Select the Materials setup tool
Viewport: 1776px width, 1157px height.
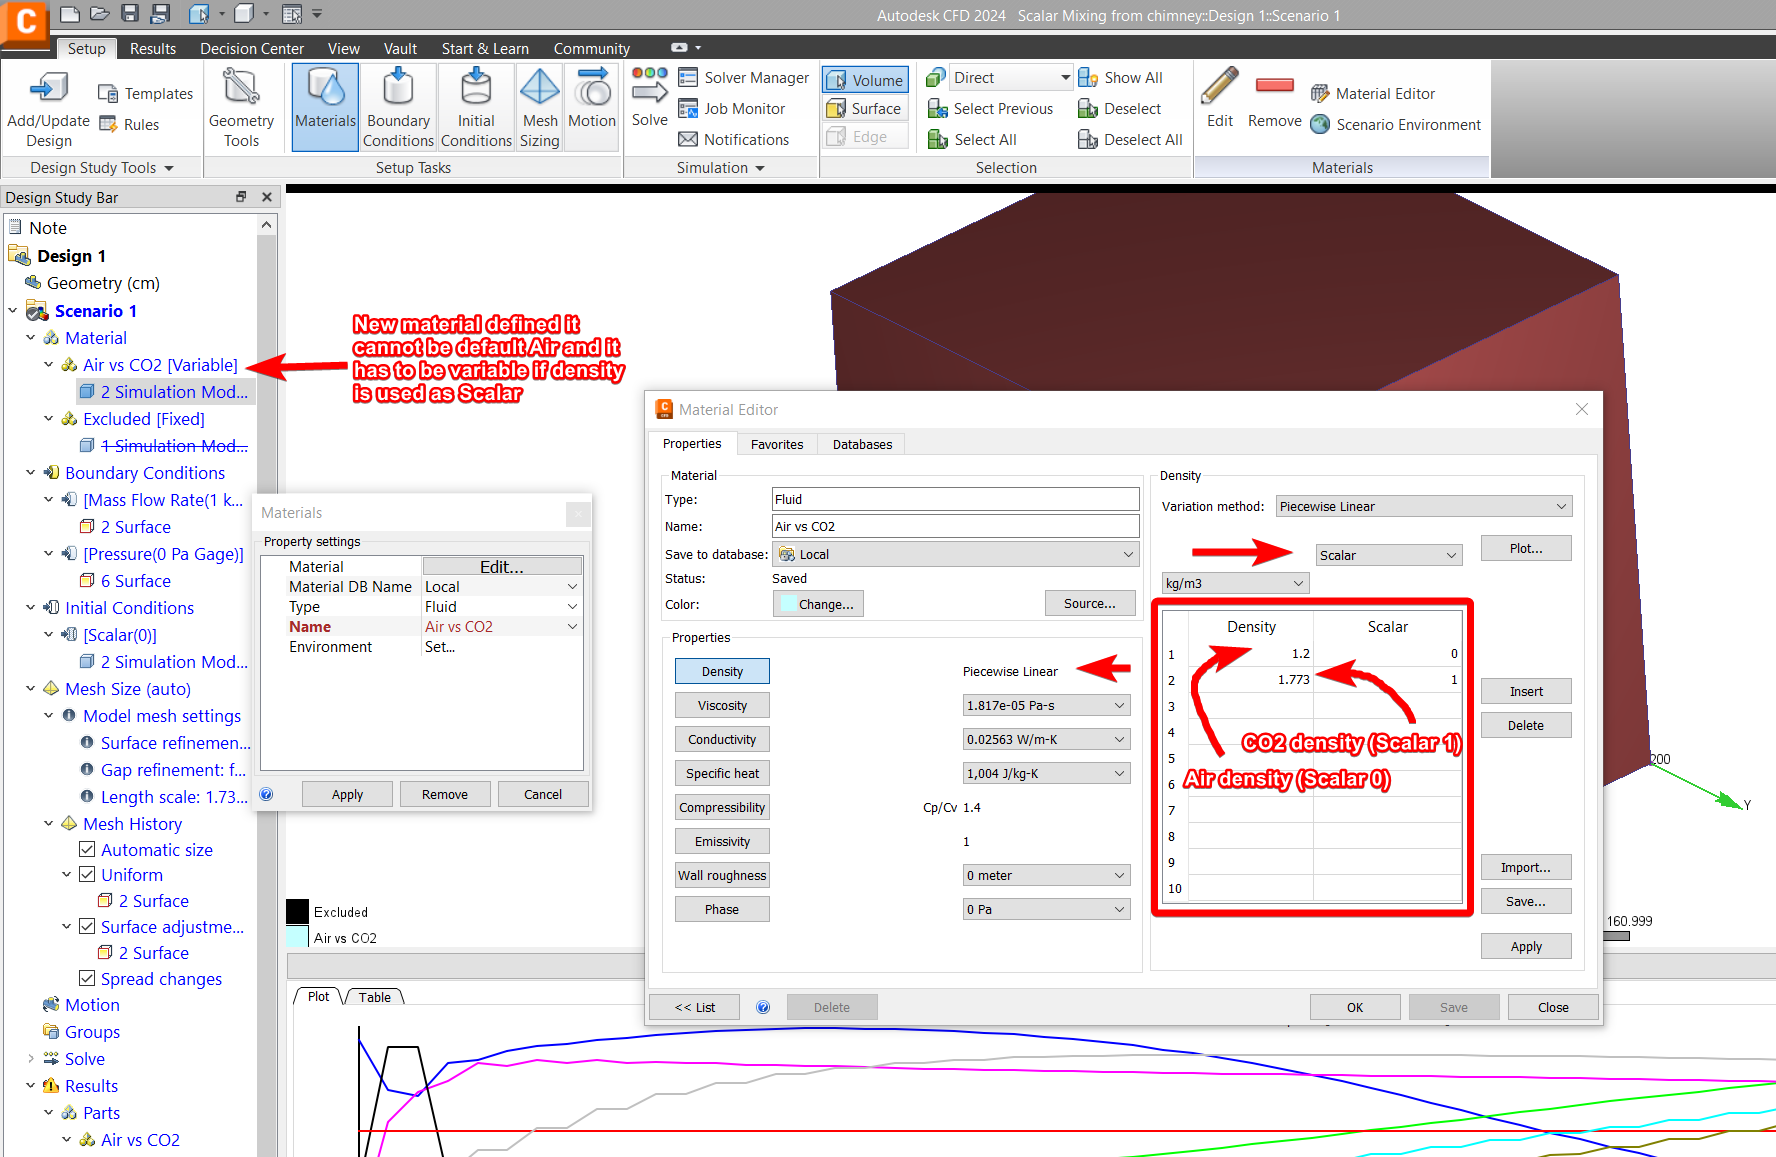(324, 105)
